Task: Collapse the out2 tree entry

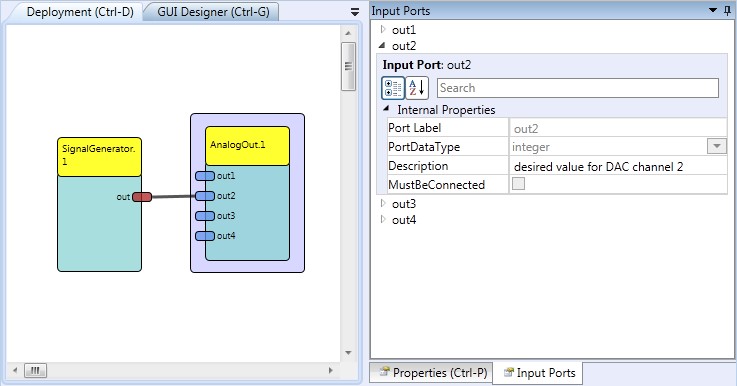Action: tap(382, 46)
